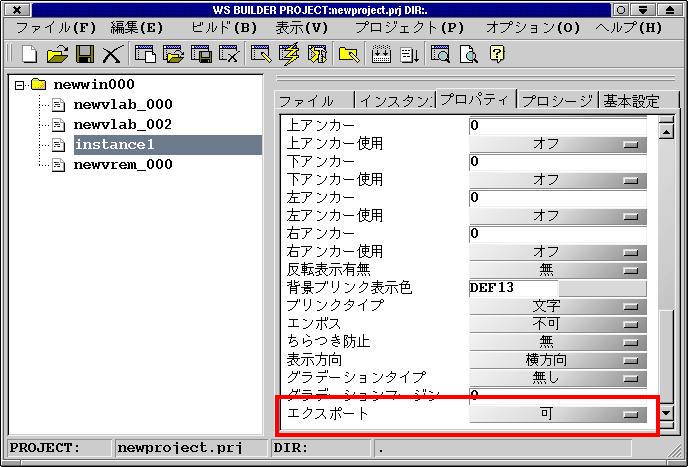Switch to the インスタンス tab
Screen dimensions: 688x467
tap(395, 101)
